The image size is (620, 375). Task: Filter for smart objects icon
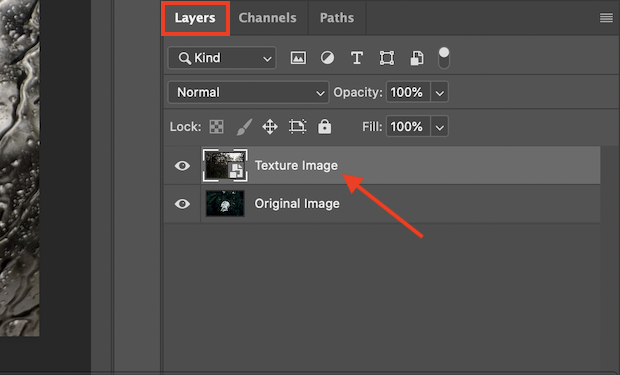pyautogui.click(x=417, y=58)
